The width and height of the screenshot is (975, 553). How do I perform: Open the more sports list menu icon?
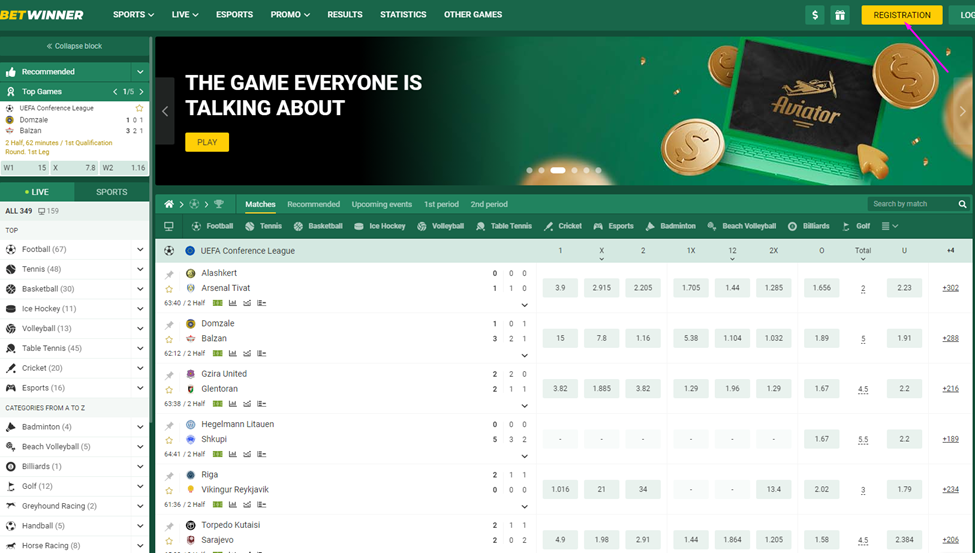pyautogui.click(x=890, y=226)
